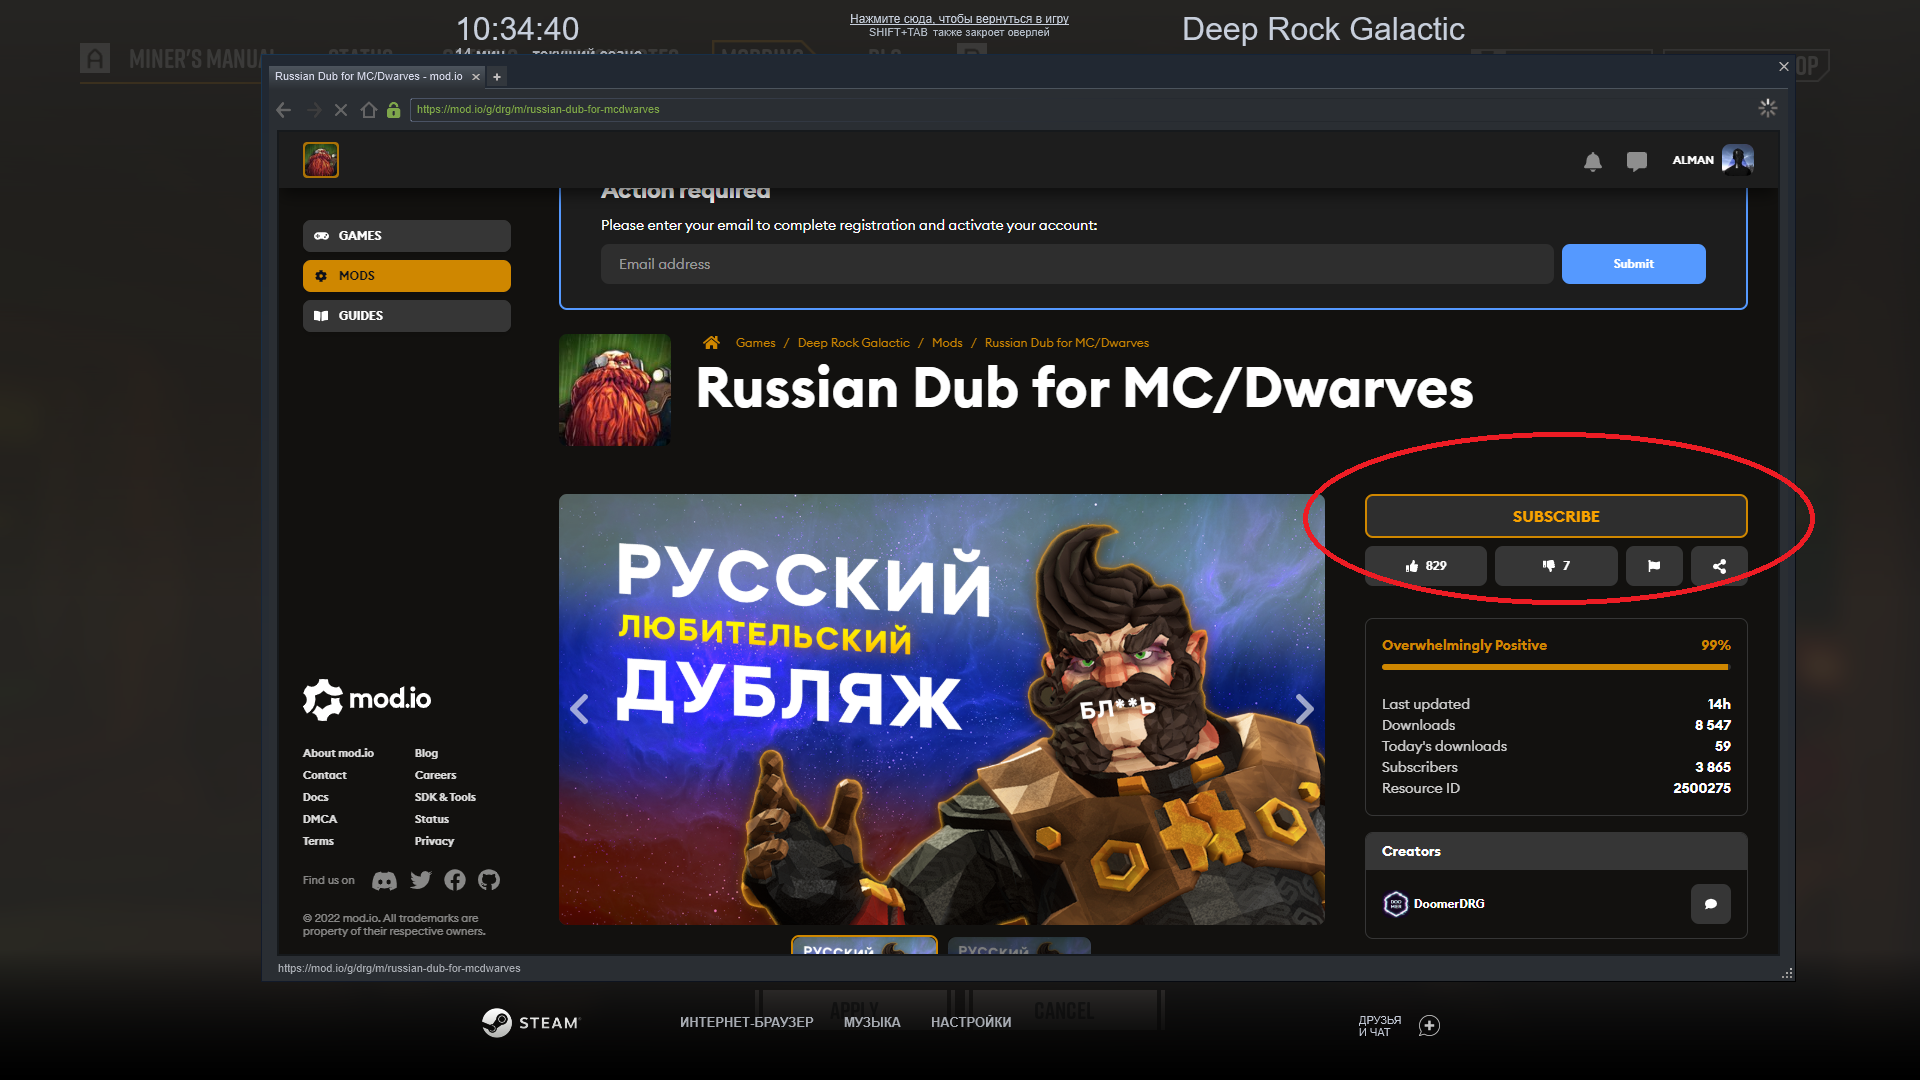
Task: Show previous image with left chevron
Action: click(x=579, y=709)
